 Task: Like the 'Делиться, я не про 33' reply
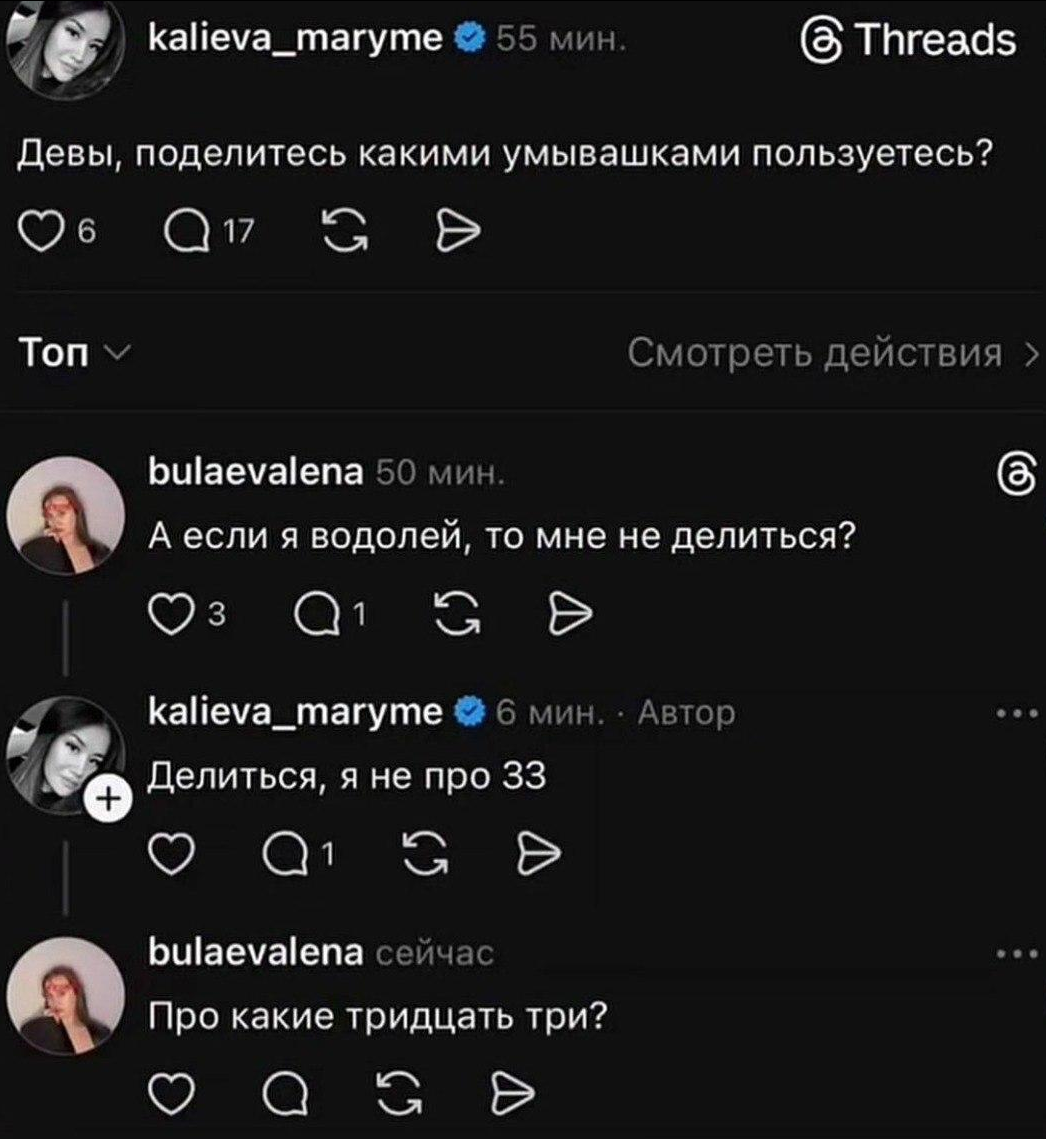pyautogui.click(x=171, y=855)
